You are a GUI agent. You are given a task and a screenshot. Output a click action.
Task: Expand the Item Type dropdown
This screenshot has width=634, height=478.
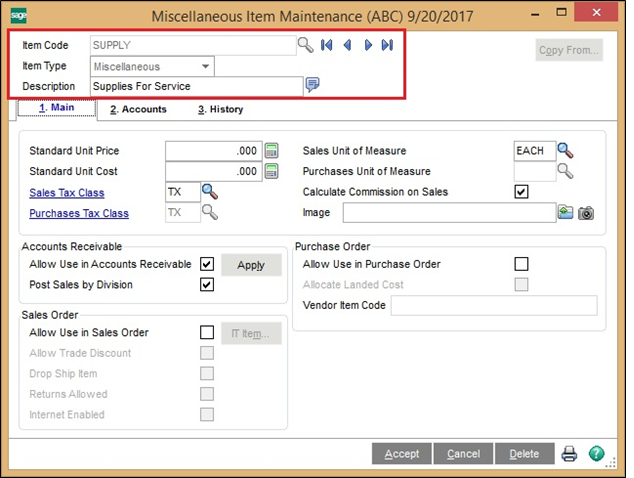click(x=205, y=66)
